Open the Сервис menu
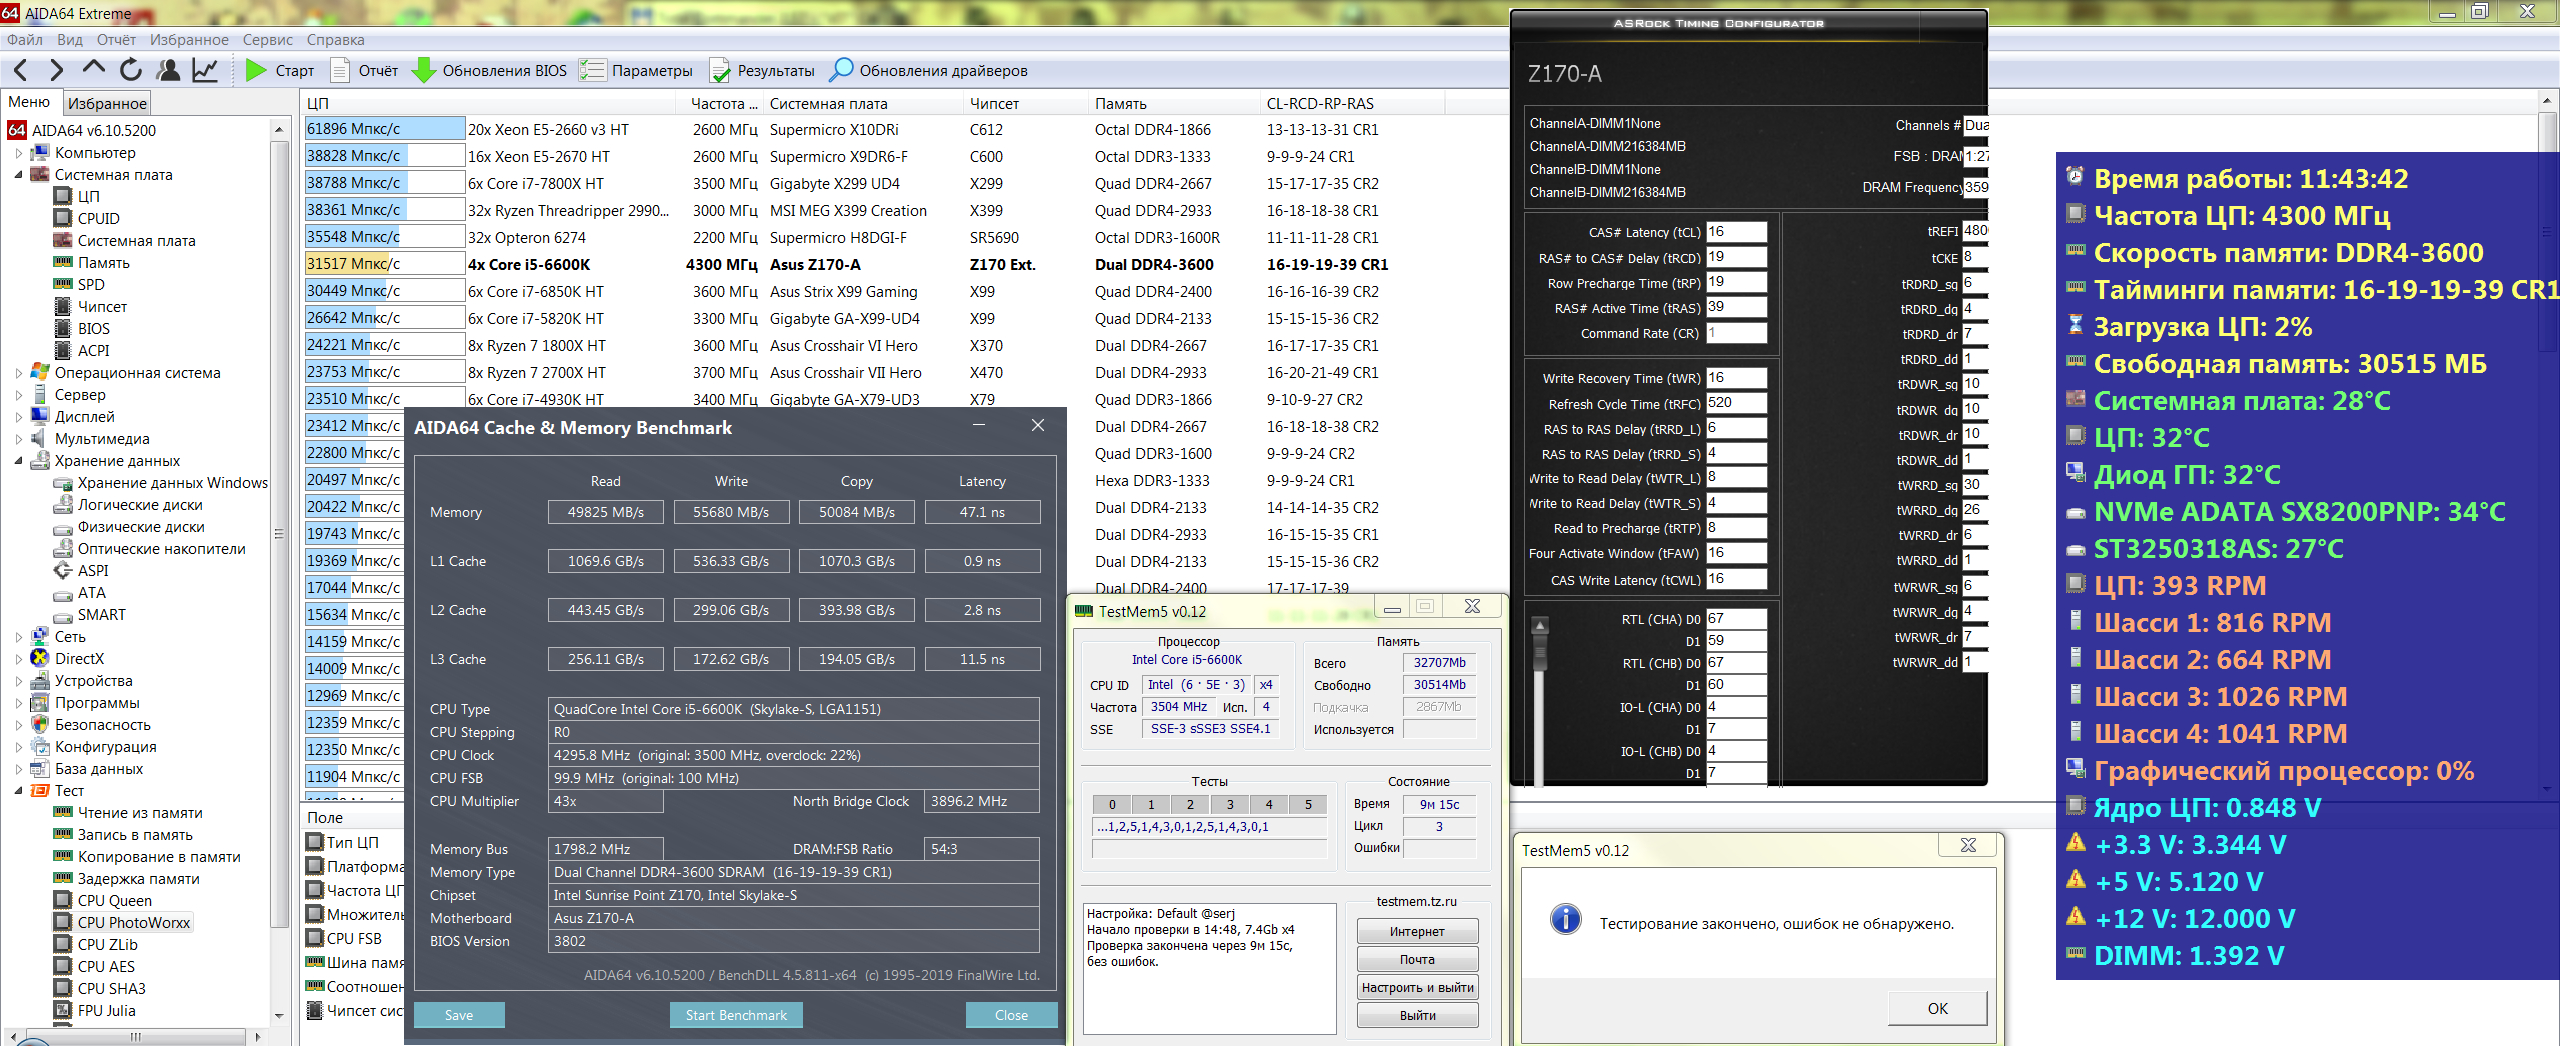The image size is (2560, 1046). [268, 40]
